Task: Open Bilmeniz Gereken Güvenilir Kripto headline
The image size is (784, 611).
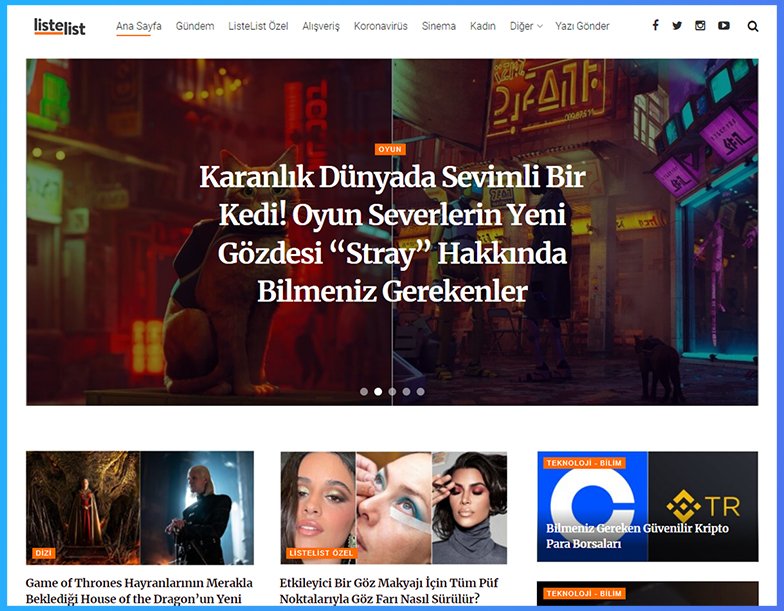Action: 637,536
